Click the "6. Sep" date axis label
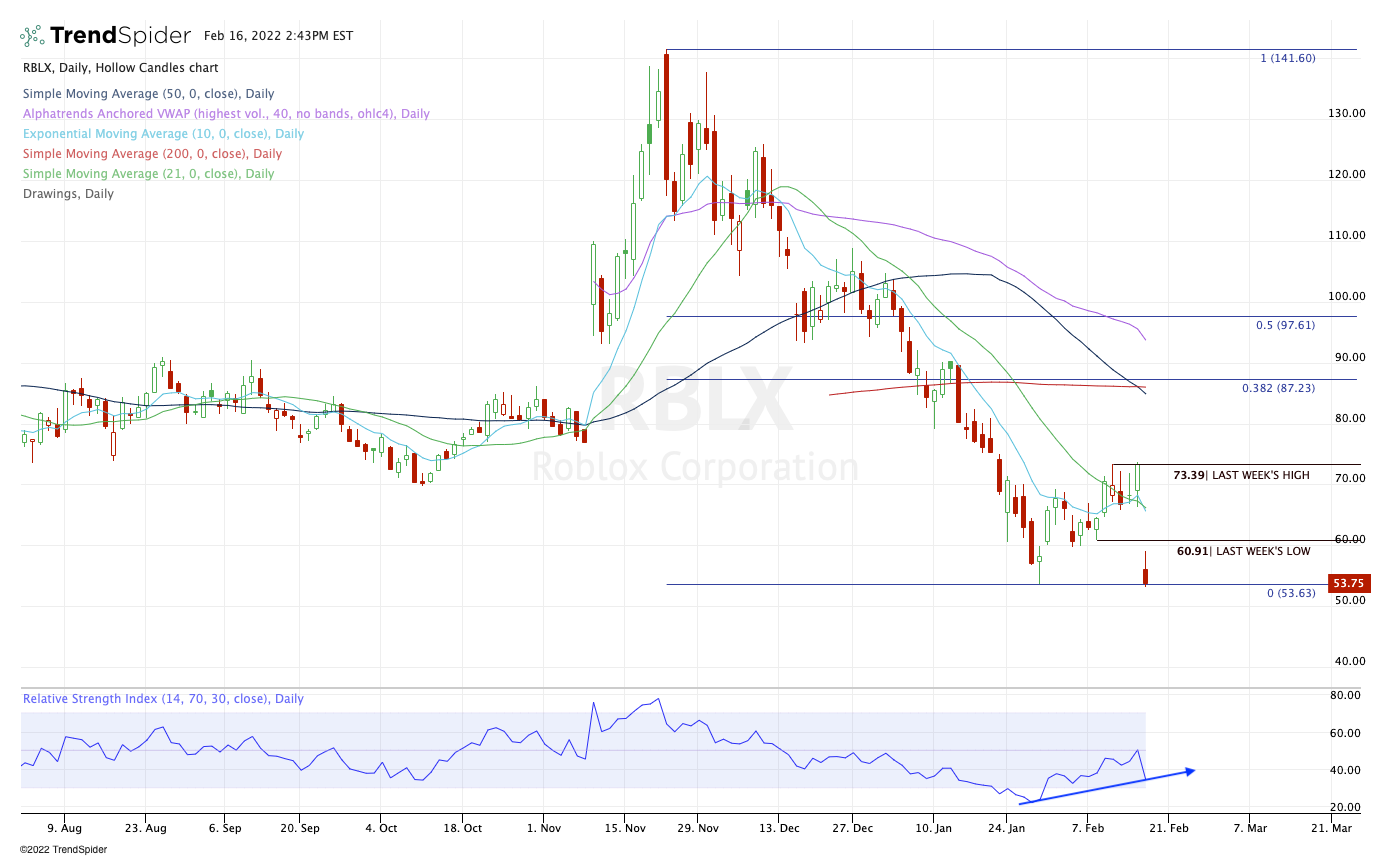1391x859 pixels. coord(225,828)
